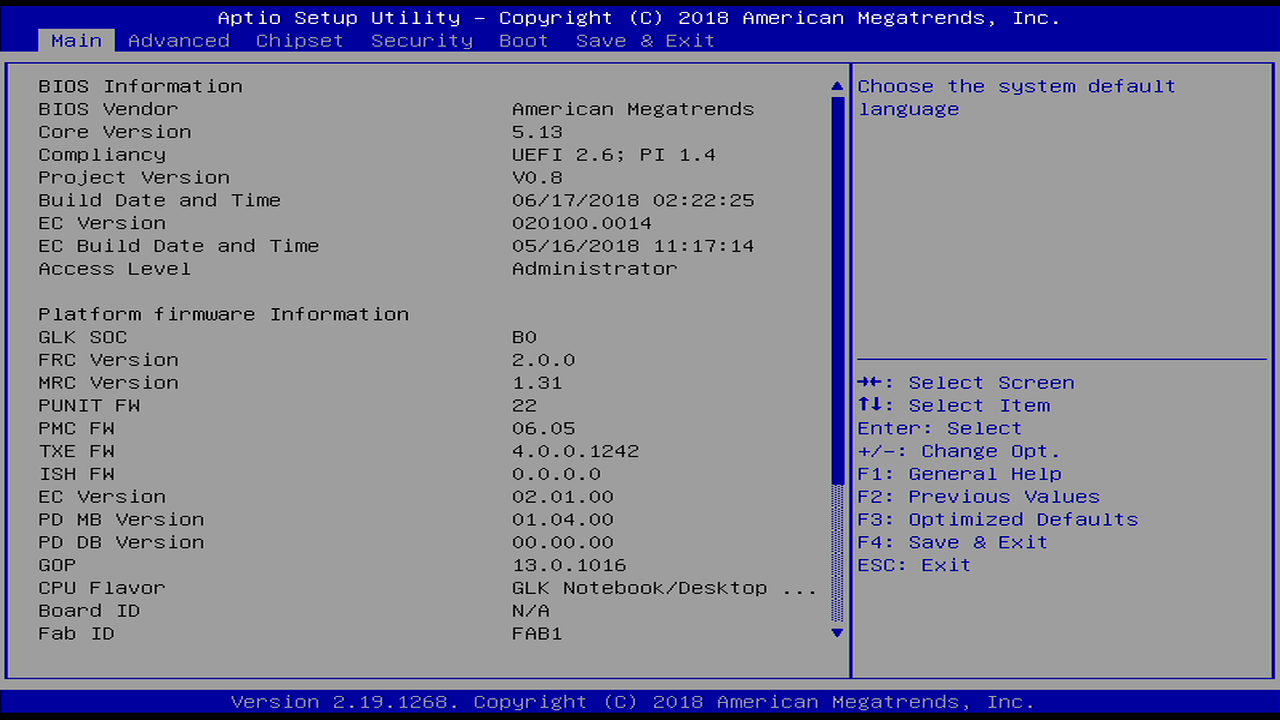Viewport: 1280px width, 720px height.
Task: Open the Save & Exit tab
Action: pos(646,41)
